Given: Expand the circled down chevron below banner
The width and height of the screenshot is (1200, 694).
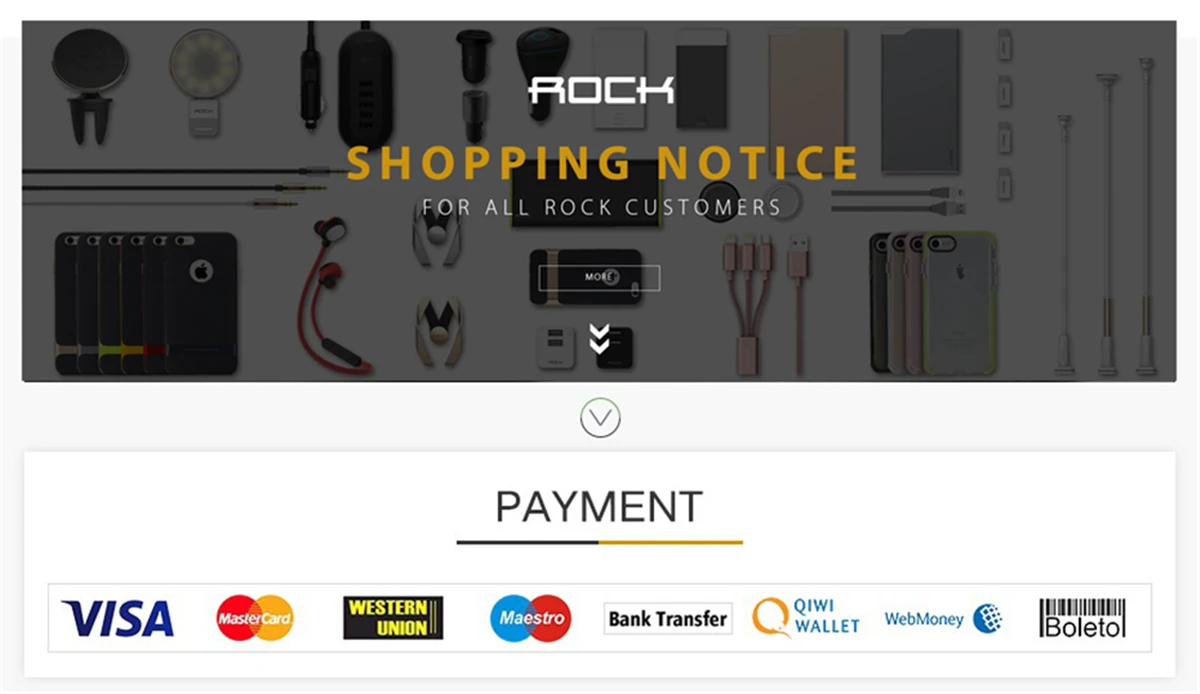Looking at the screenshot, I should (600, 418).
